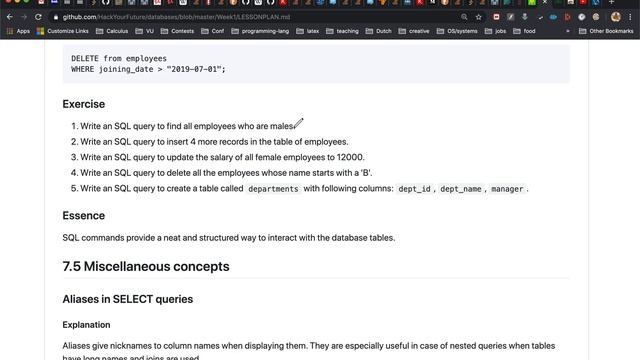The image size is (640, 360).
Task: Bookmark this page with the star icon
Action: point(478,17)
